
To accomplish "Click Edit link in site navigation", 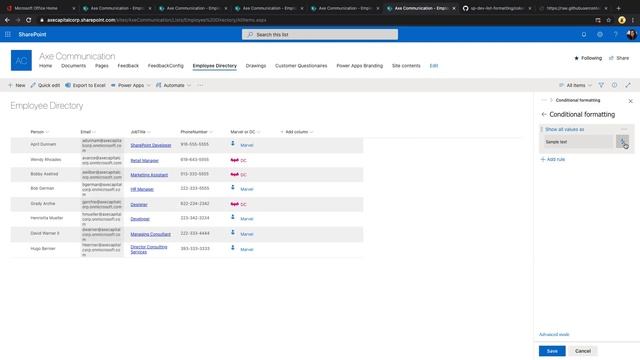I will point(433,66).
